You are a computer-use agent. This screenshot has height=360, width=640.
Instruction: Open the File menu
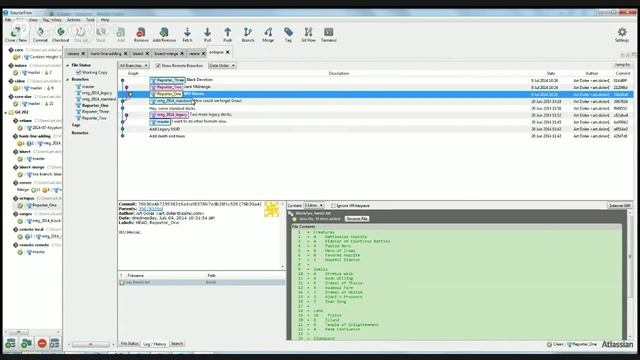coord(8,20)
